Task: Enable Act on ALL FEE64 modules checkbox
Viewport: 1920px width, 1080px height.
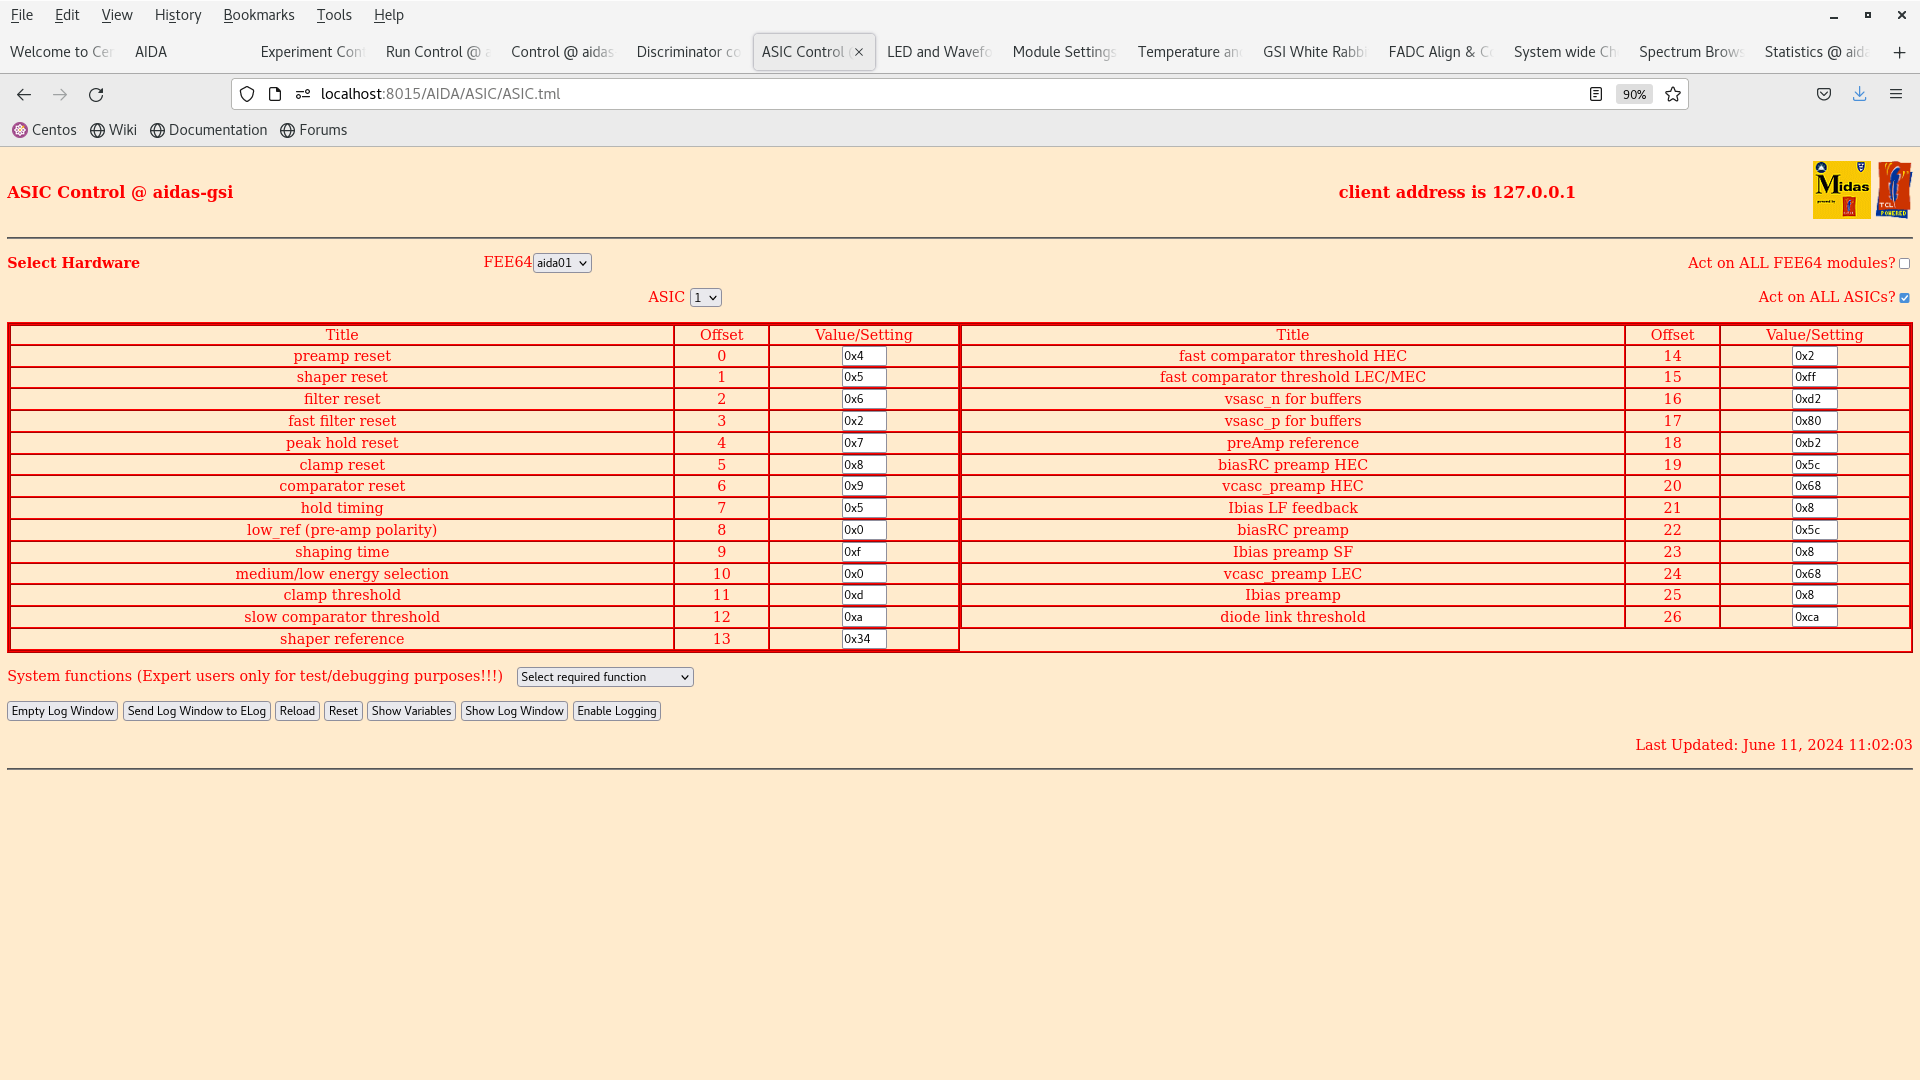Action: [x=1904, y=264]
